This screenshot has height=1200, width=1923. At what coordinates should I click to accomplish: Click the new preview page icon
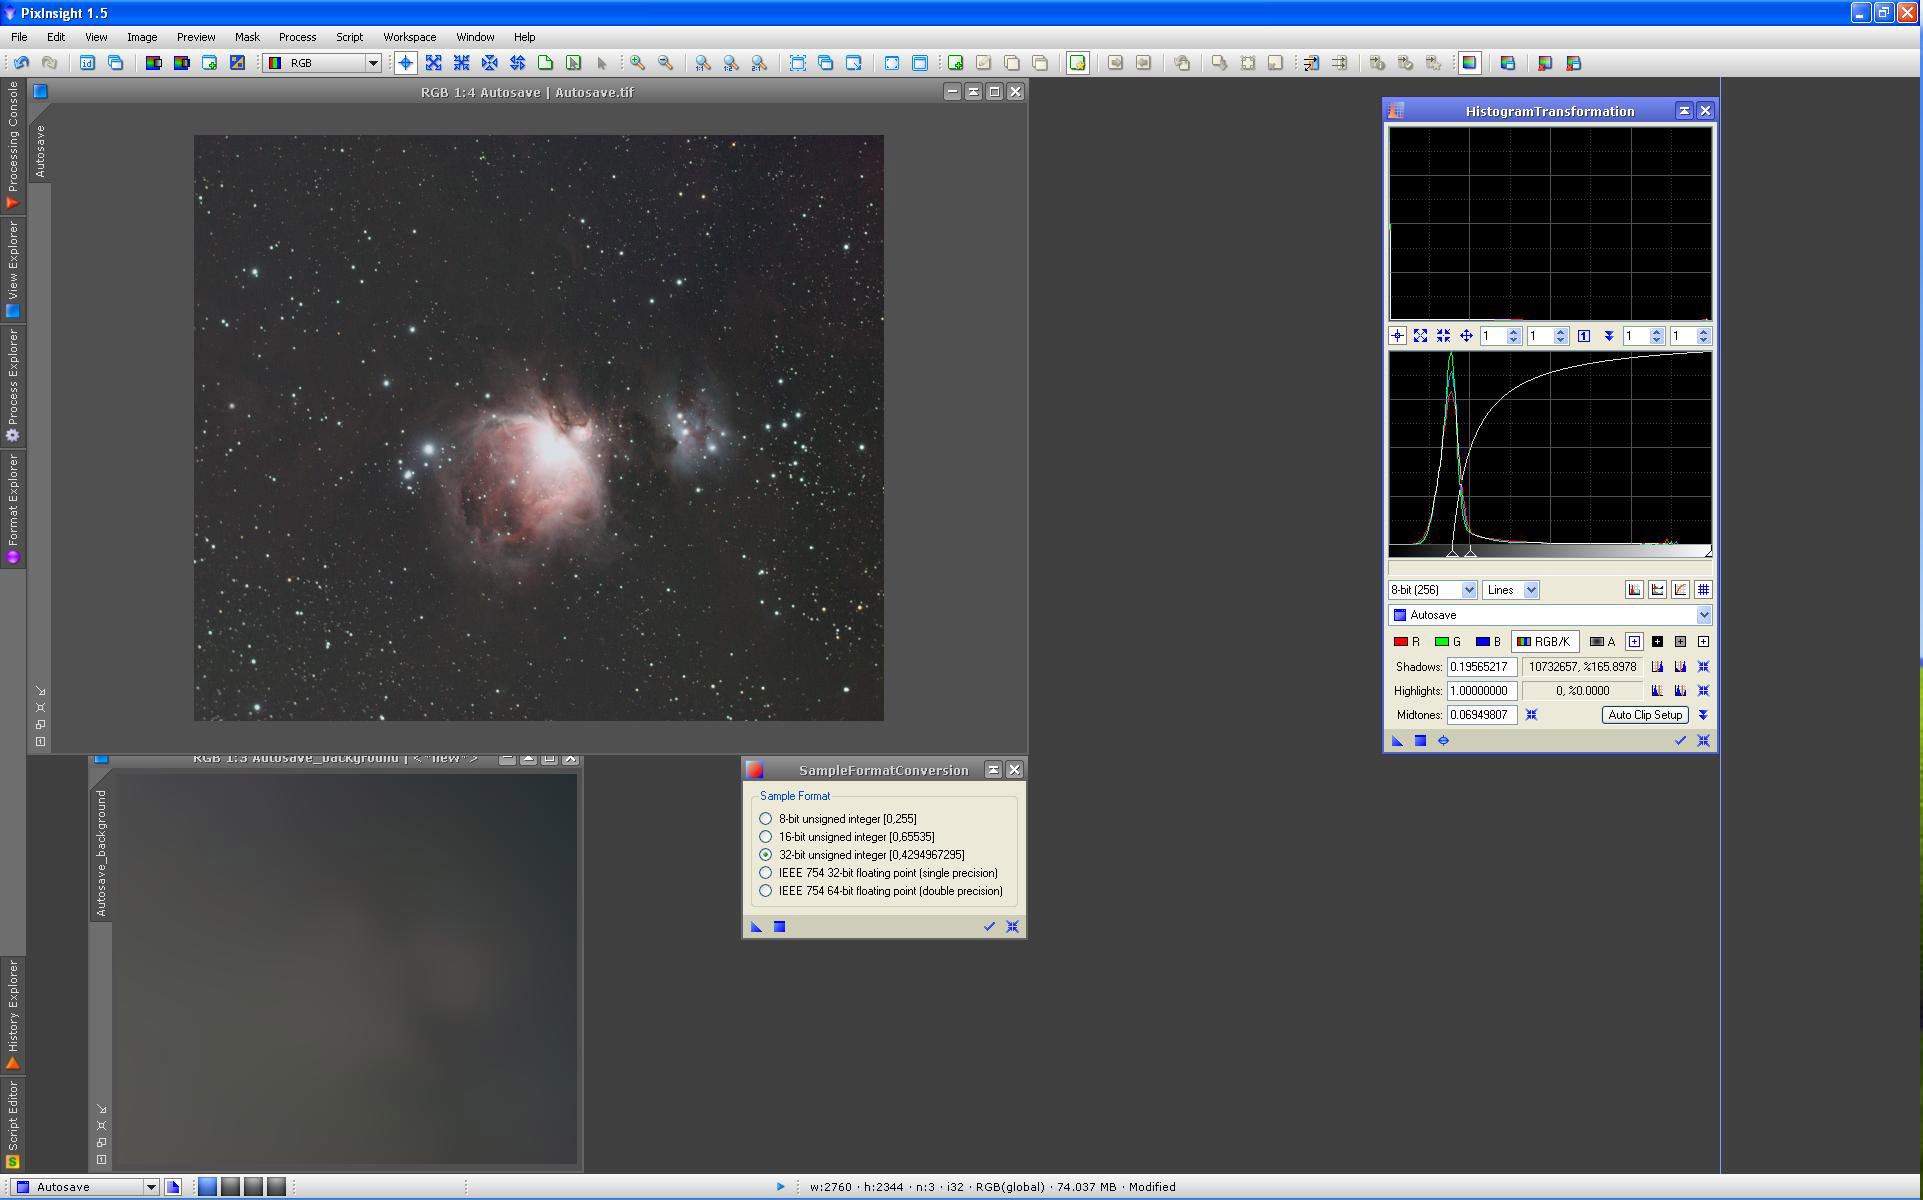click(545, 63)
